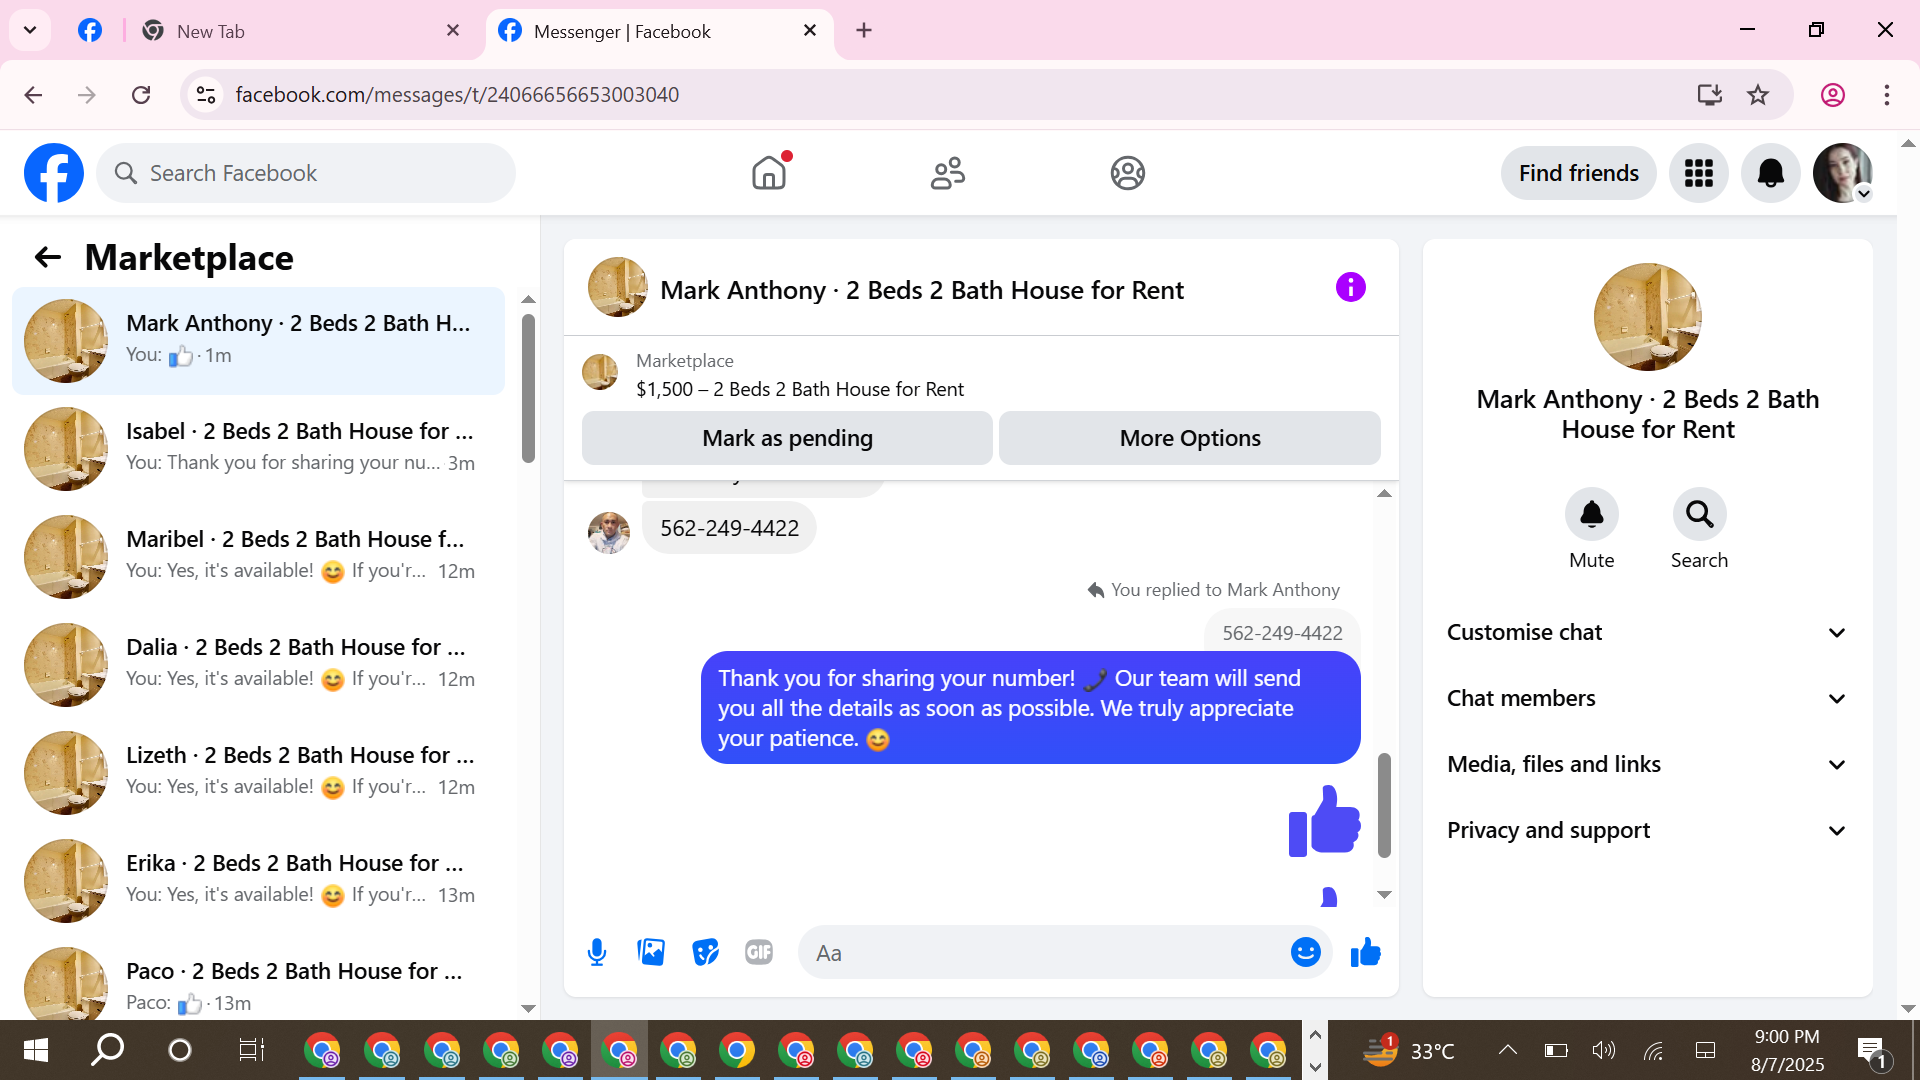Open Lizeth conversation in list

tap(258, 772)
